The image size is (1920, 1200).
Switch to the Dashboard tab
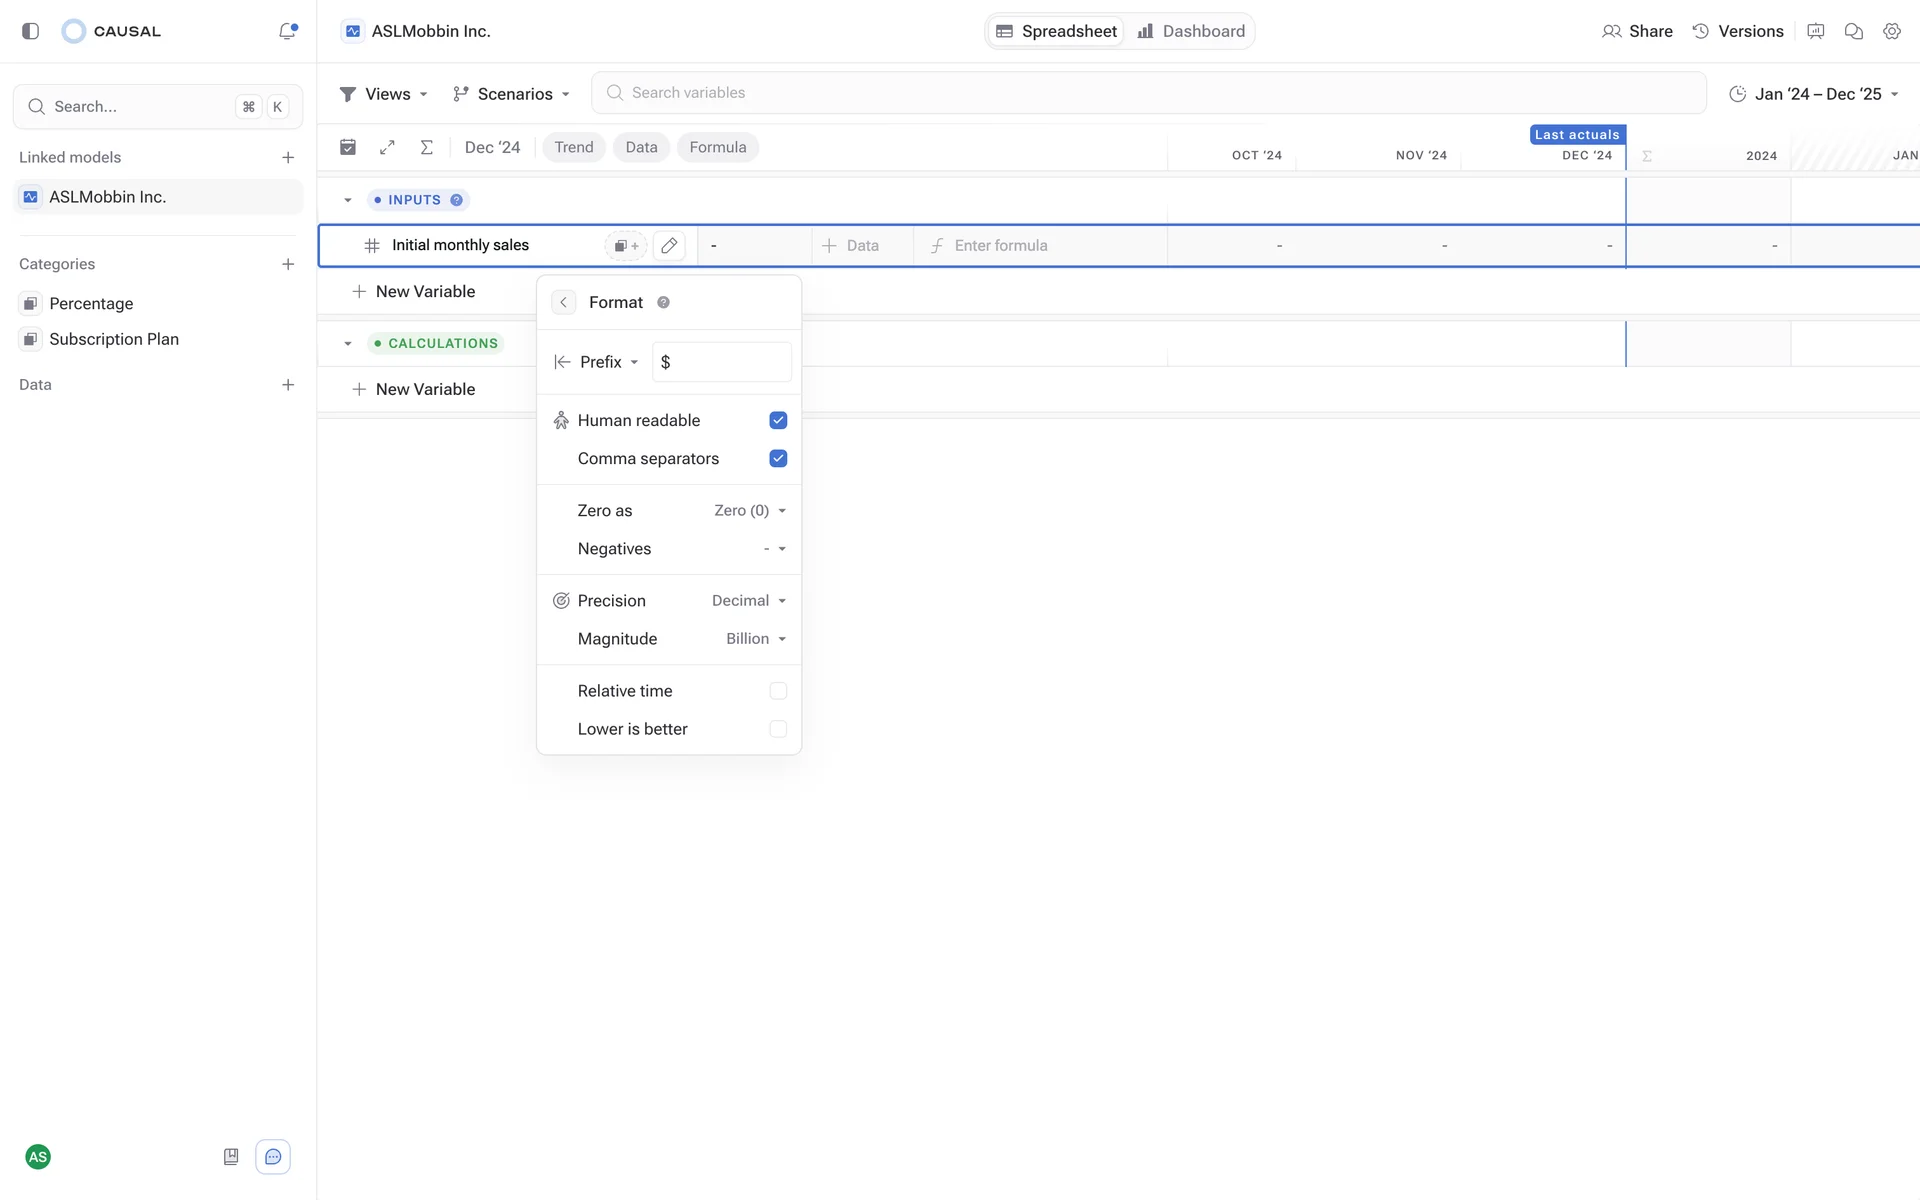pos(1191,31)
